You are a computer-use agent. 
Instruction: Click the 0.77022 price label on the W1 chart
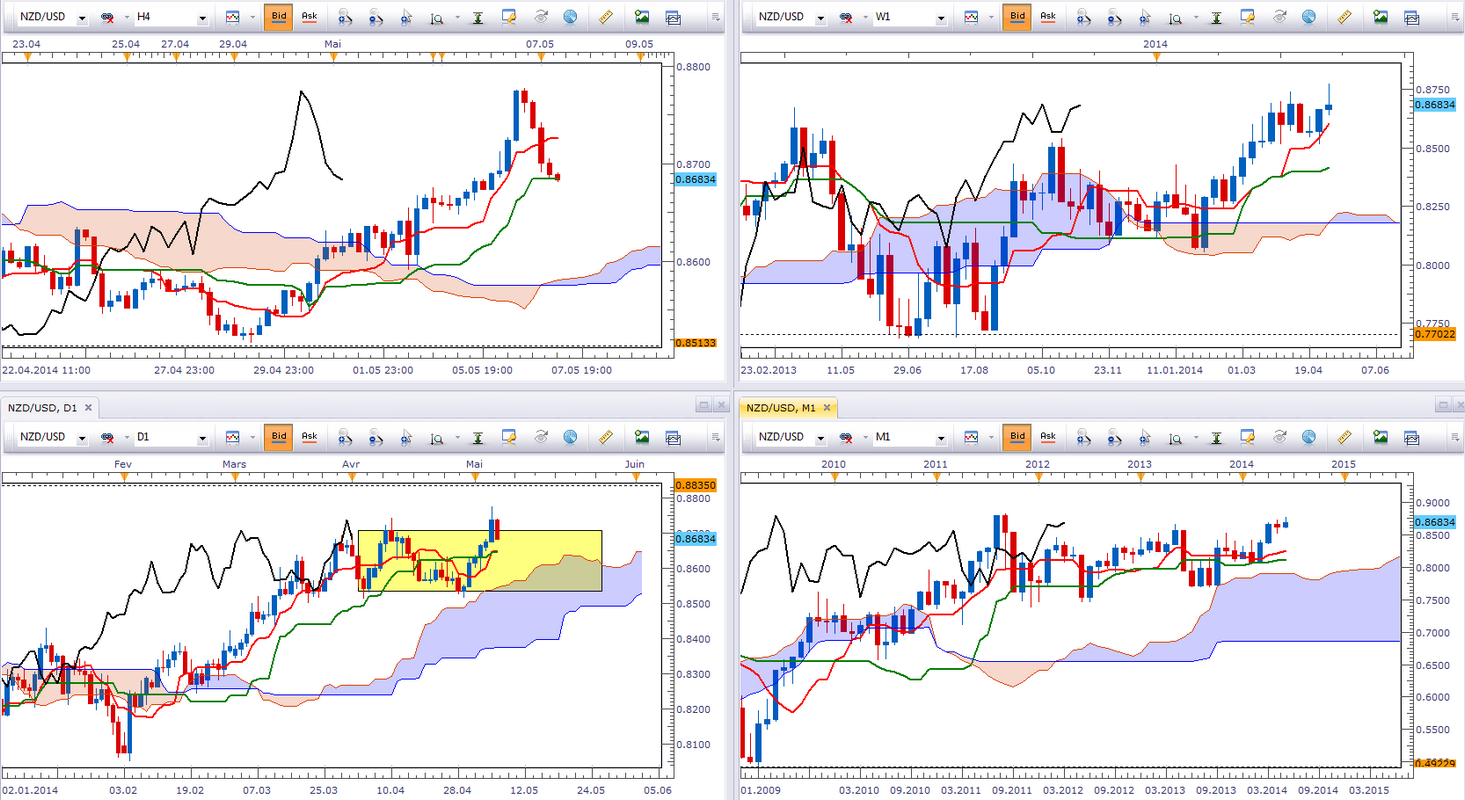coord(1434,335)
